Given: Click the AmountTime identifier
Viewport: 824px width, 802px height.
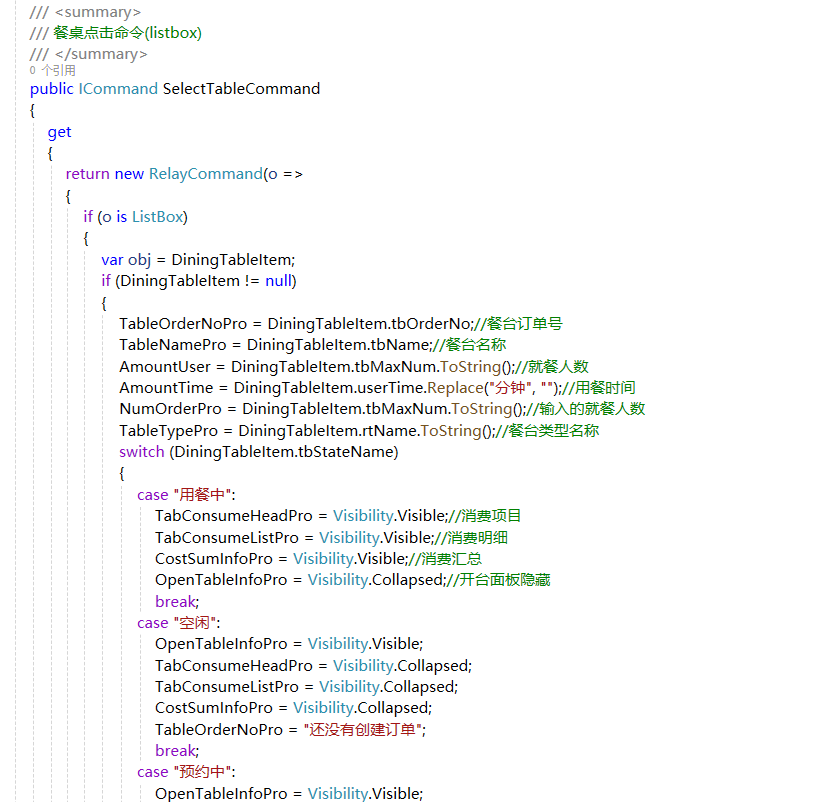Looking at the screenshot, I should (166, 388).
